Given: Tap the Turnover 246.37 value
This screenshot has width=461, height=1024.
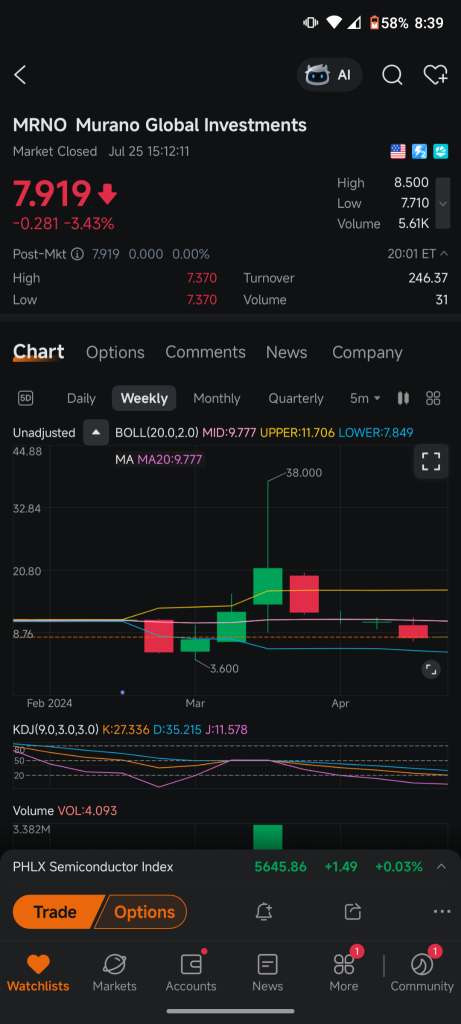Looking at the screenshot, I should coord(428,278).
